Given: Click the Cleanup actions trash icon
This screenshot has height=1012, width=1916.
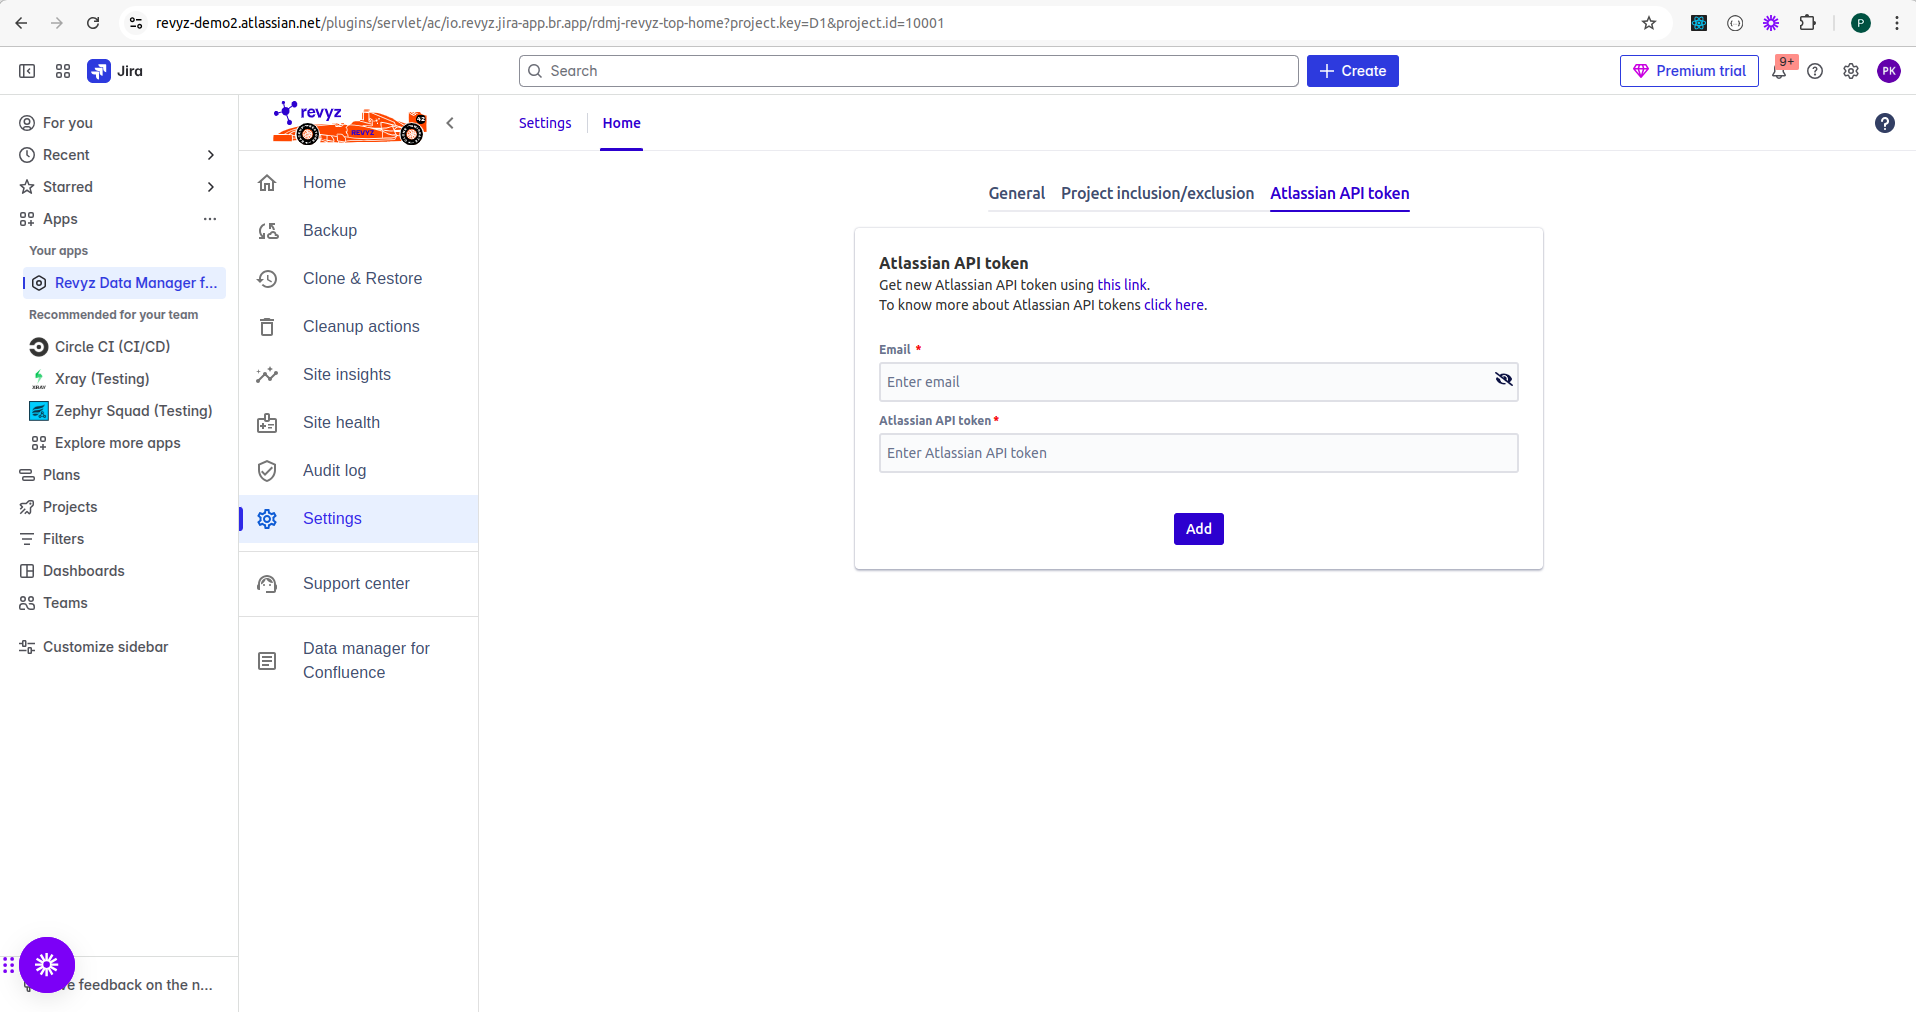Looking at the screenshot, I should 267,327.
